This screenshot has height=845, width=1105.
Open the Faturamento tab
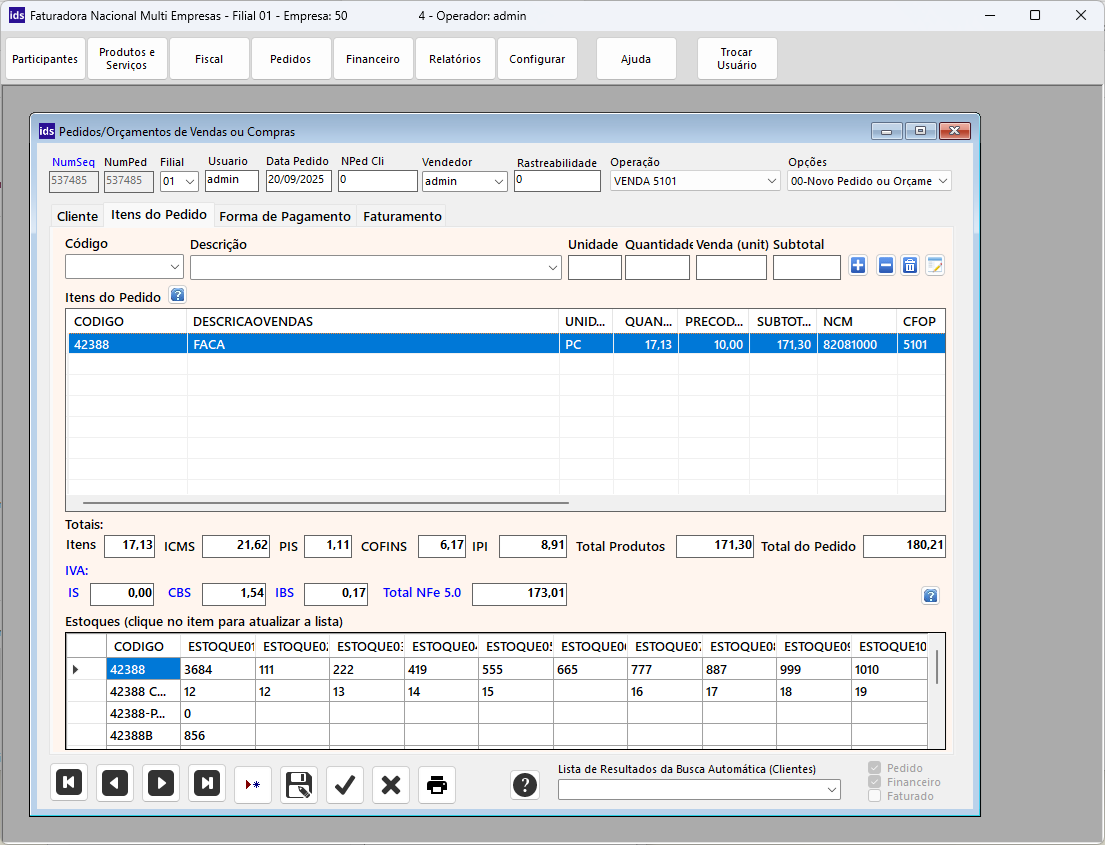point(402,216)
